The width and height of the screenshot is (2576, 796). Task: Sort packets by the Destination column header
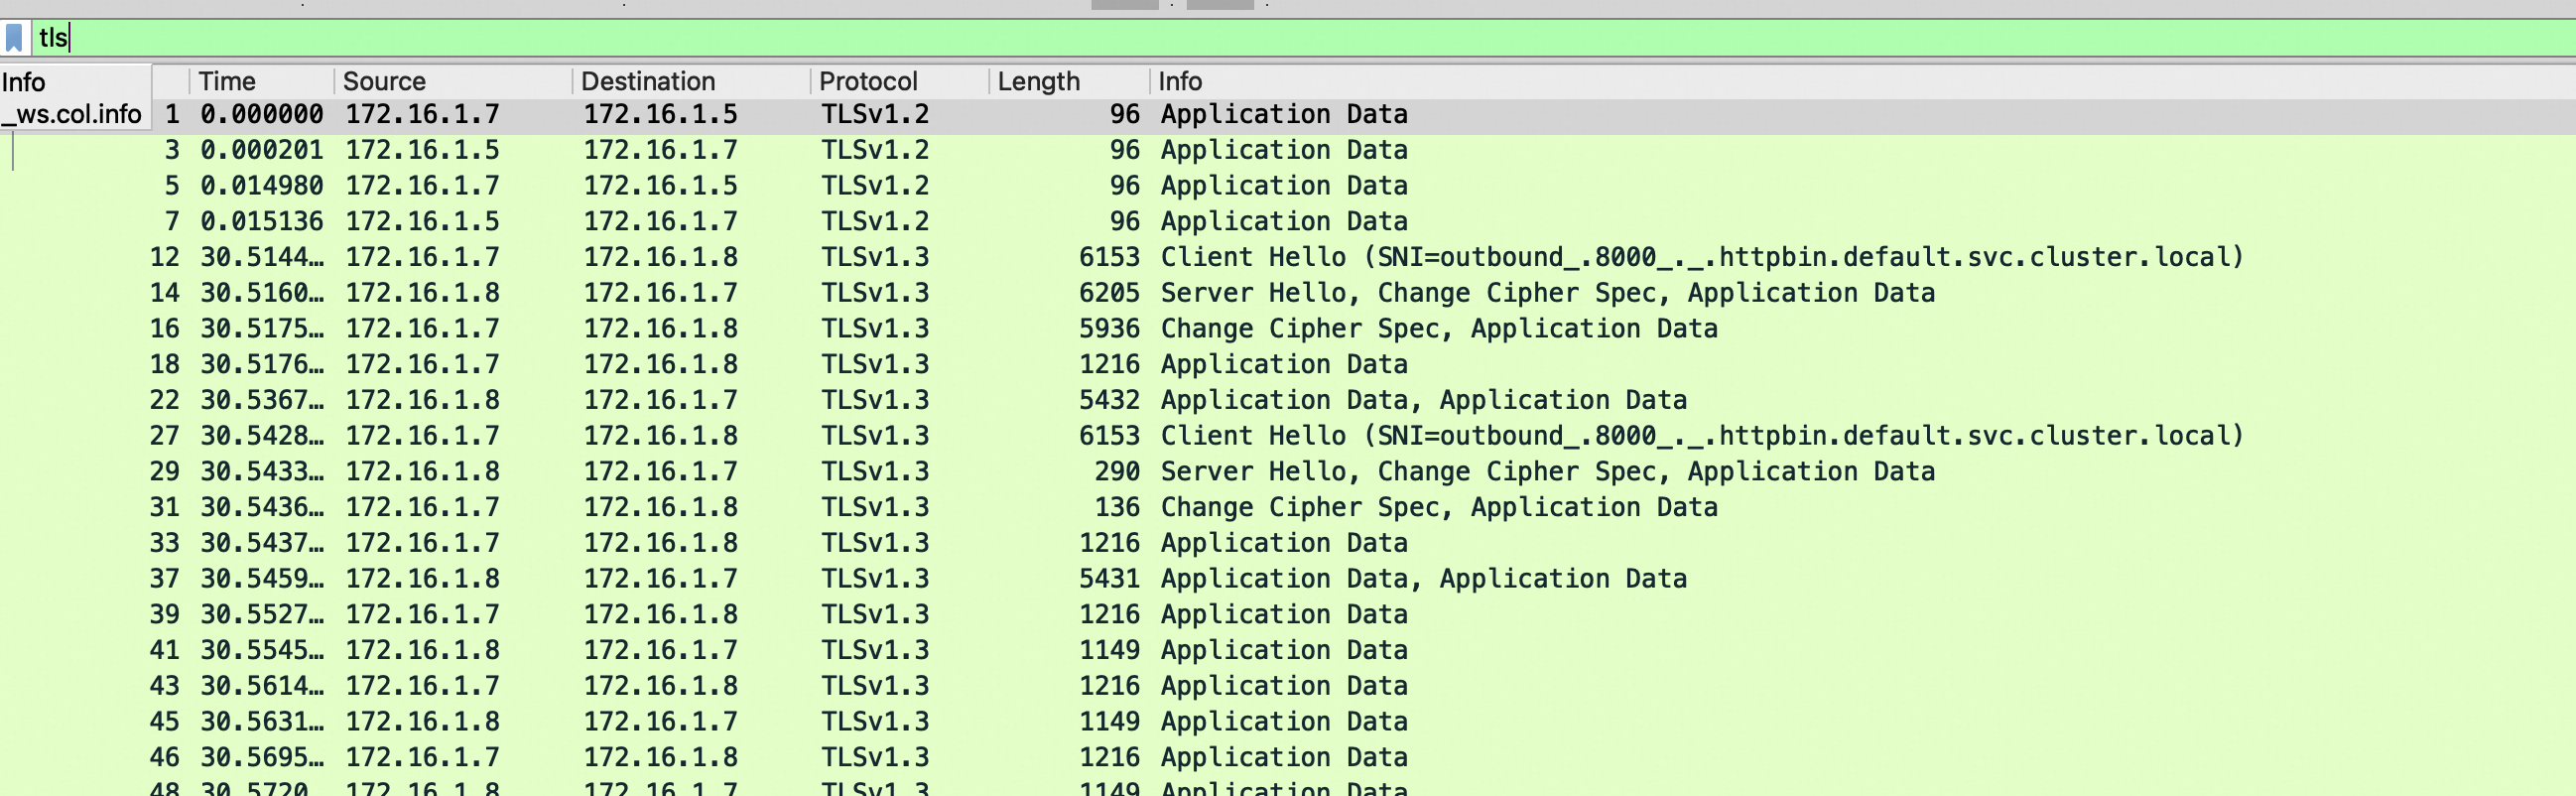[x=691, y=81]
